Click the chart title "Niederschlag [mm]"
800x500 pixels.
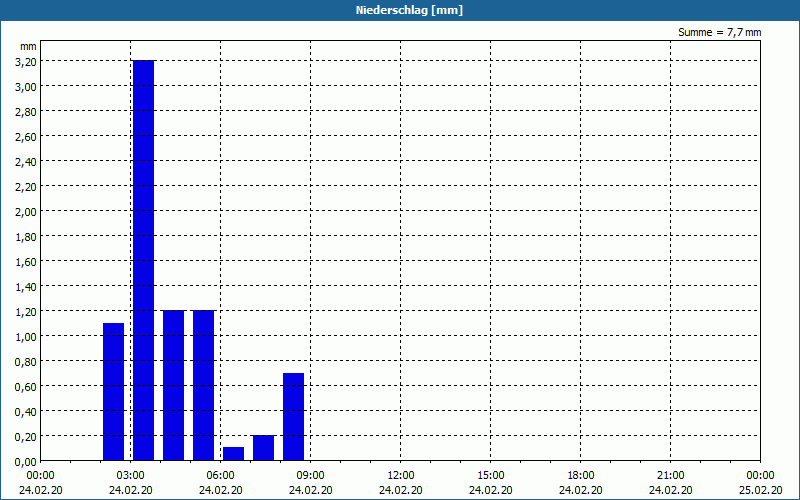pyautogui.click(x=409, y=10)
